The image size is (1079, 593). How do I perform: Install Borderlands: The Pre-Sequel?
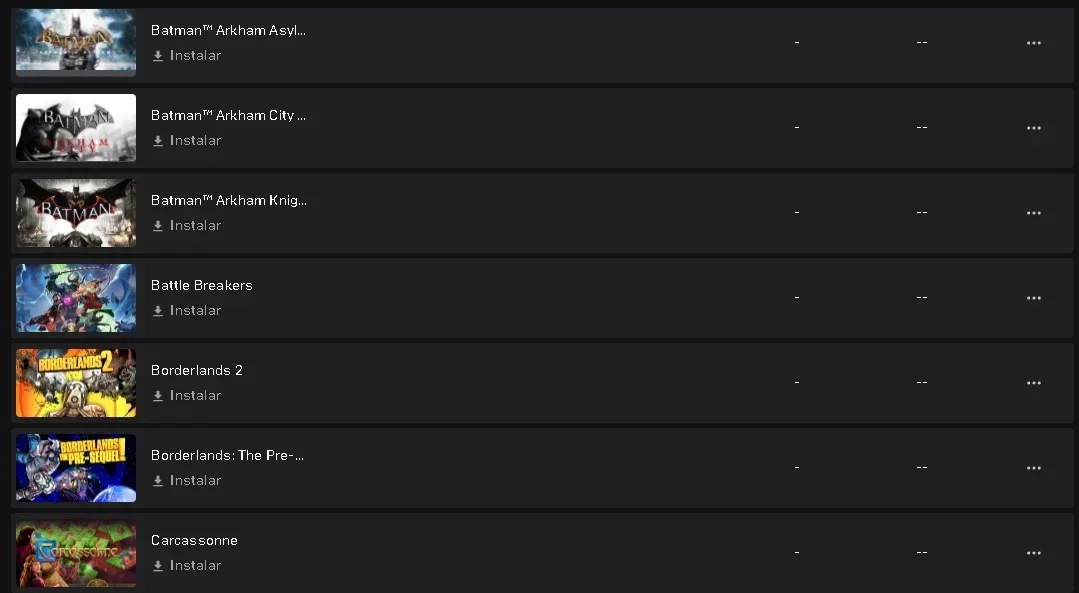point(186,480)
